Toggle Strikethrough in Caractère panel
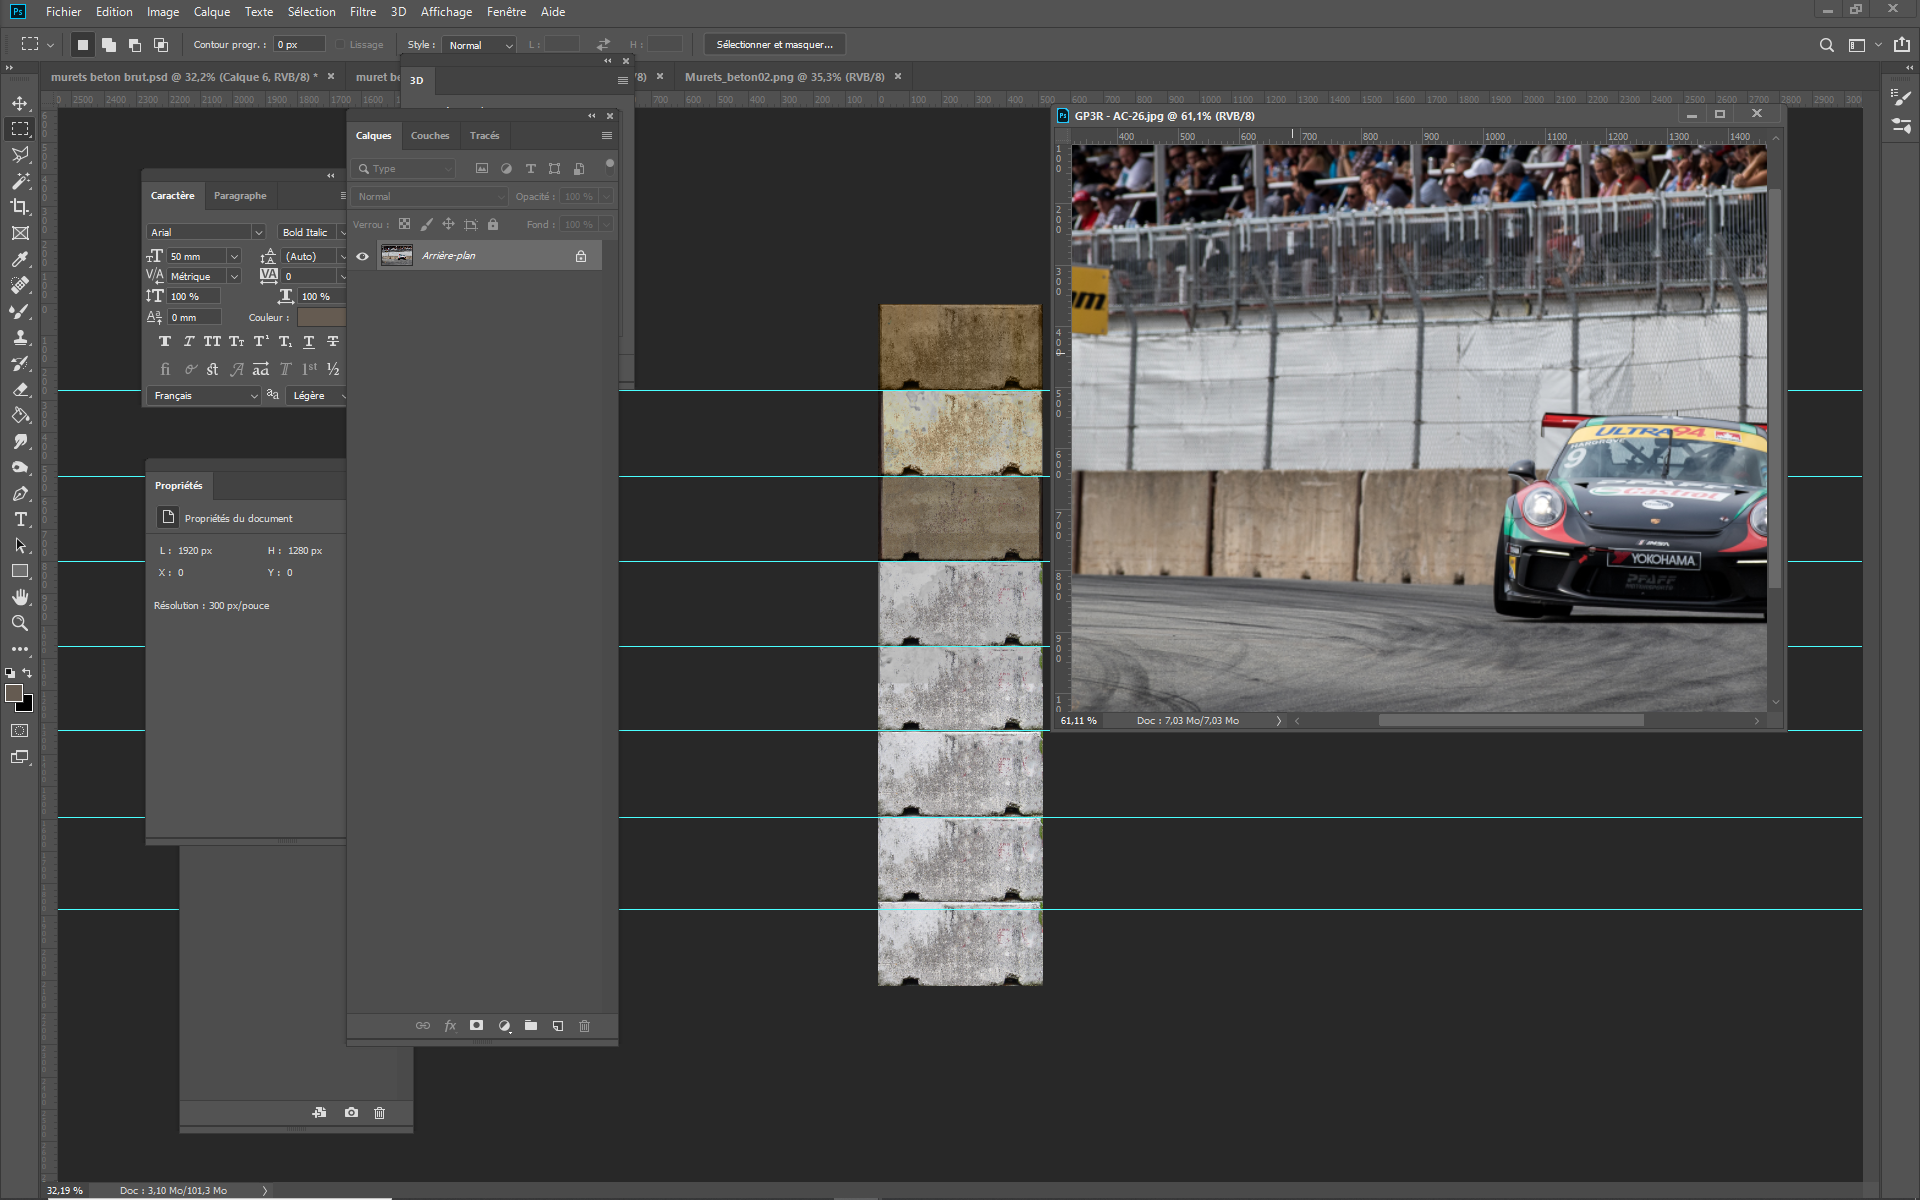 [333, 342]
